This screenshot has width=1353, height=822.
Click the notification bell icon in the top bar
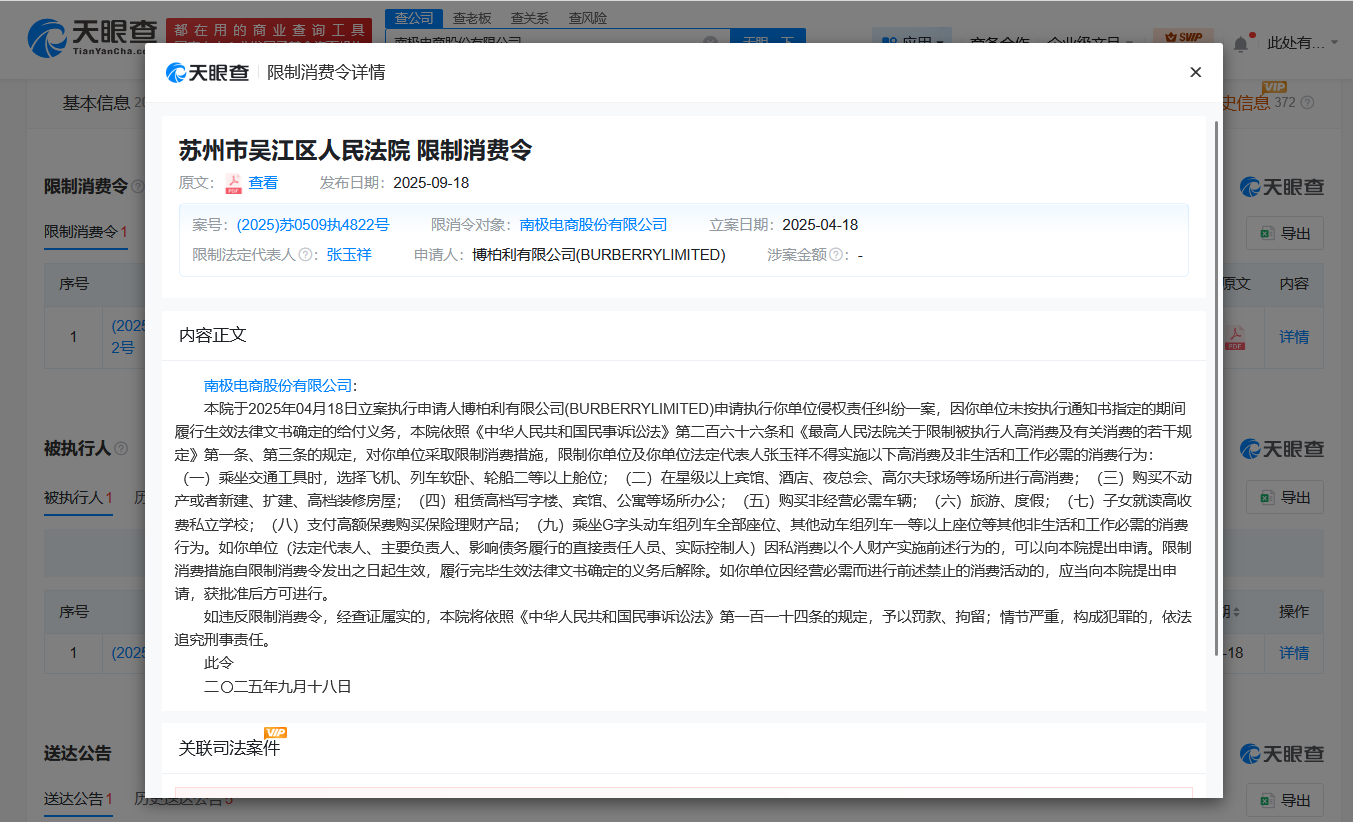(1240, 43)
